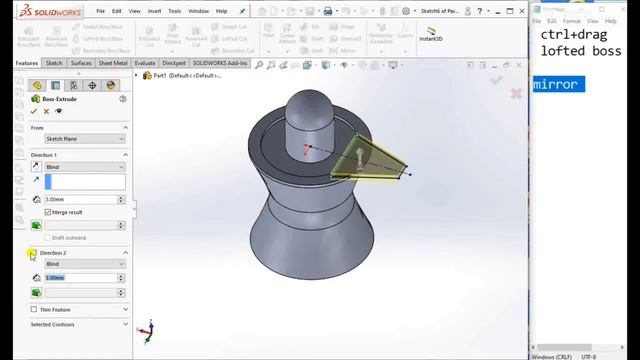Viewport: 640px width, 360px height.
Task: Click the title bar help question mark
Action: coord(480,11)
